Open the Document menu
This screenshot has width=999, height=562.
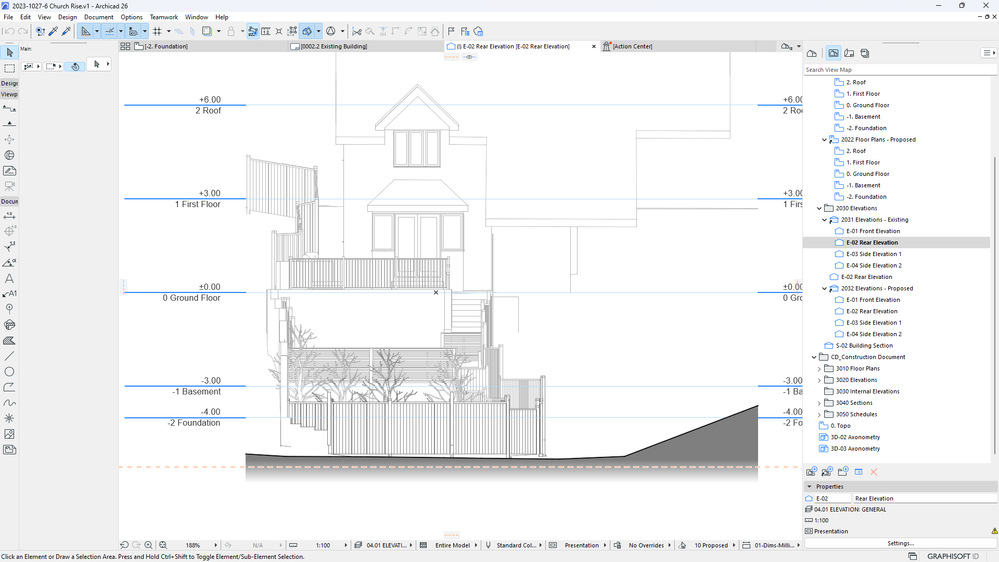point(98,17)
